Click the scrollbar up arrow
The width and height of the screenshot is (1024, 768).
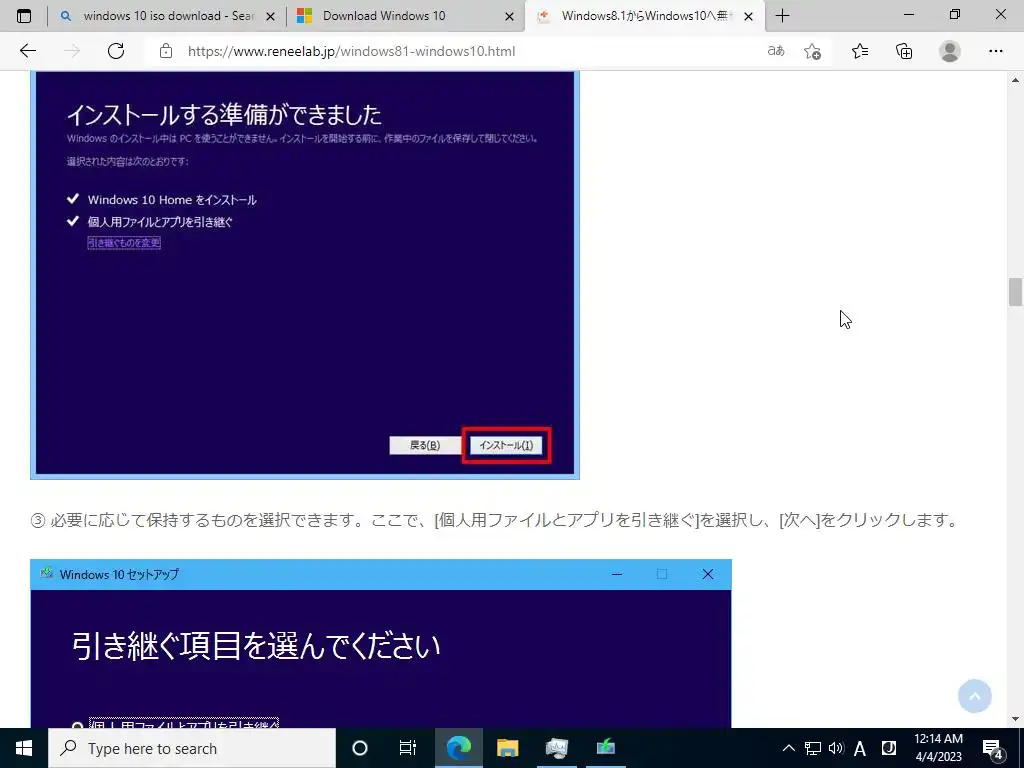tap(1015, 81)
